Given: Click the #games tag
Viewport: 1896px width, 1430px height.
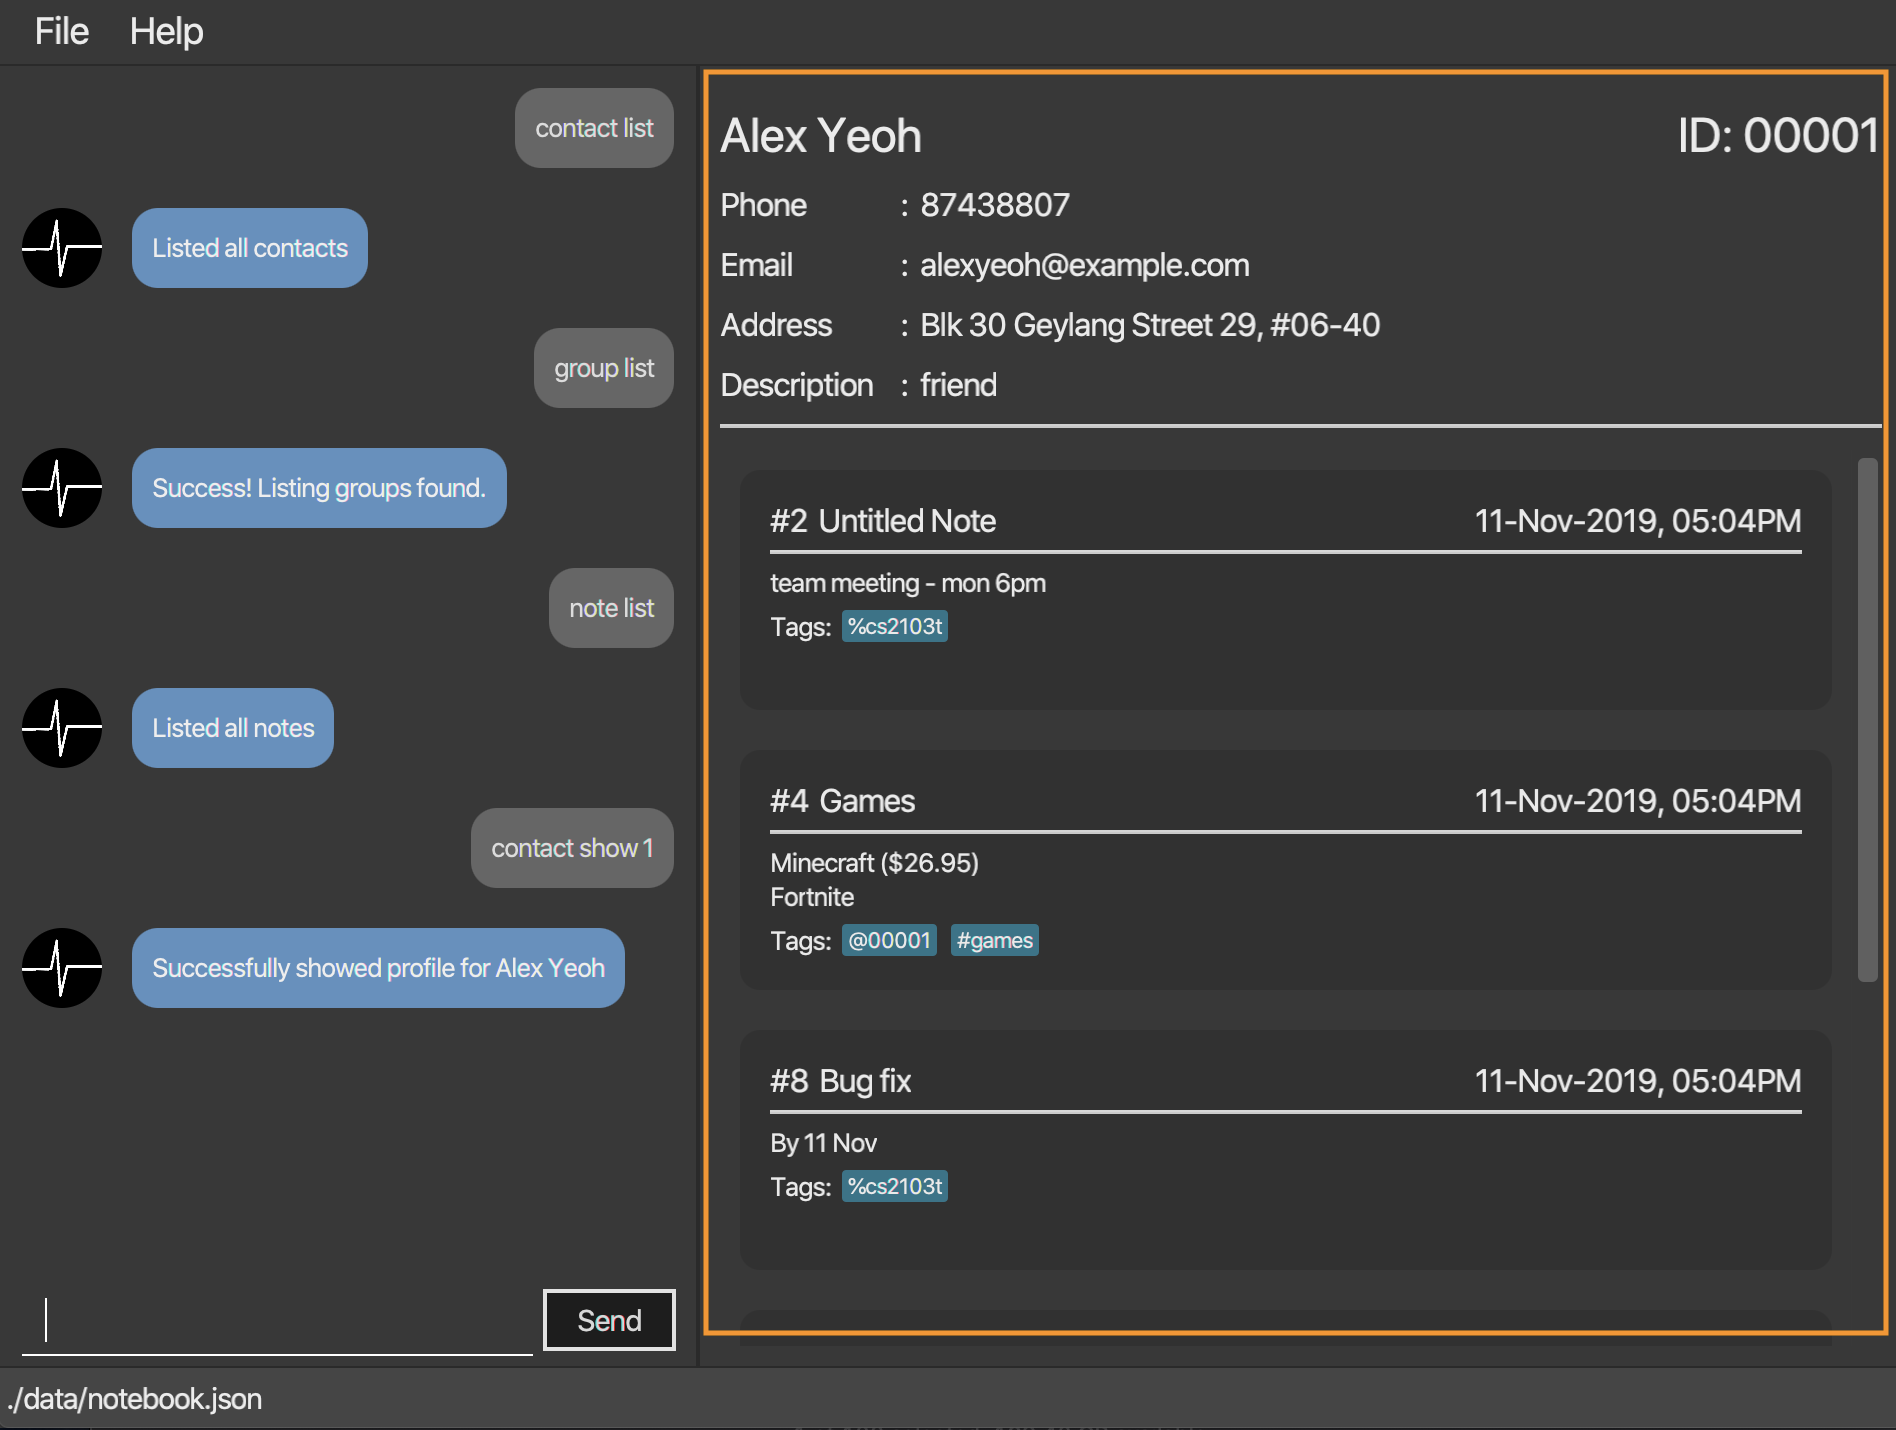Looking at the screenshot, I should (994, 941).
